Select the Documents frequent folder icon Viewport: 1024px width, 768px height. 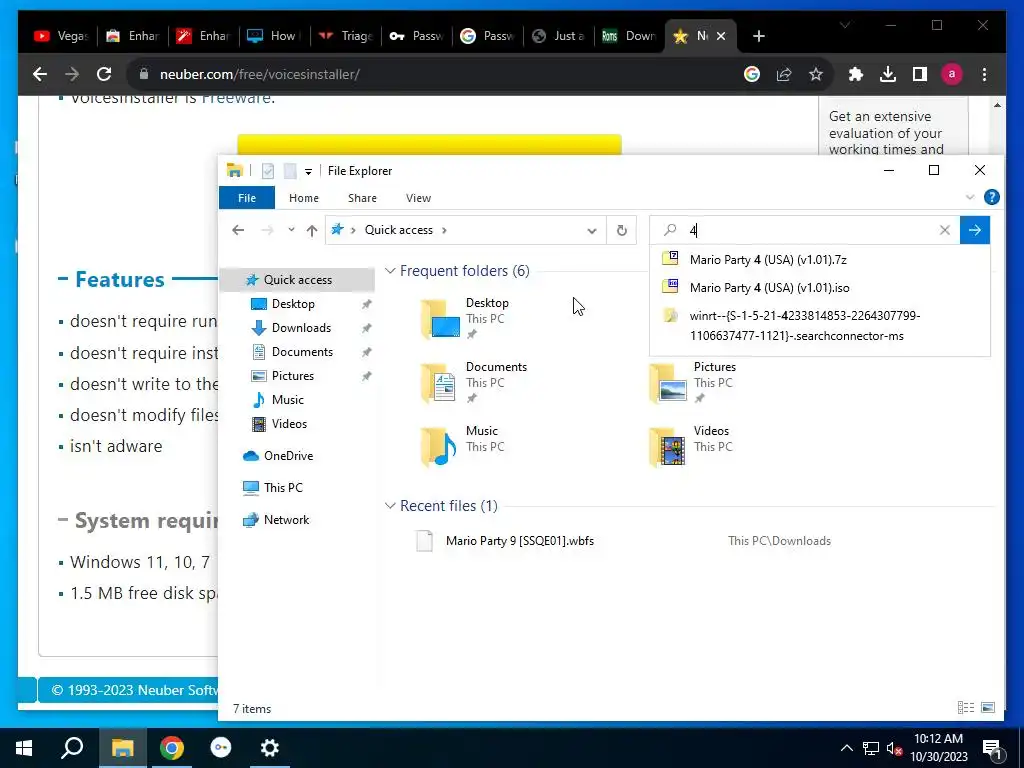click(440, 383)
